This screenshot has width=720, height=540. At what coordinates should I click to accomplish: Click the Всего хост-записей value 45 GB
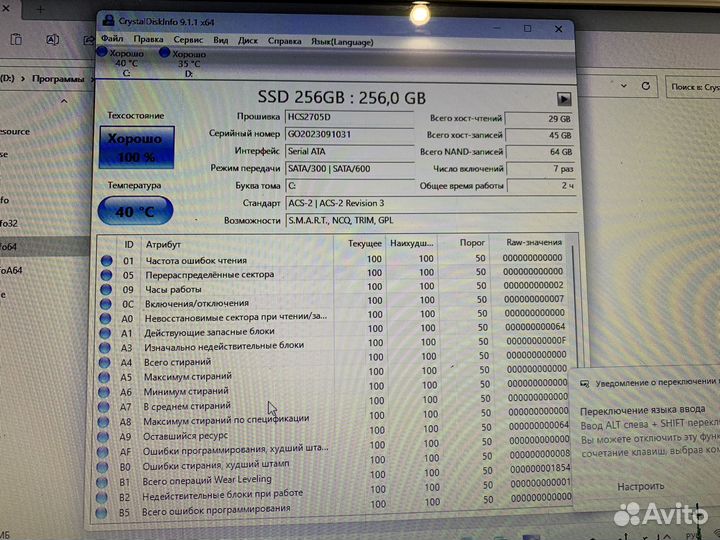click(540, 135)
